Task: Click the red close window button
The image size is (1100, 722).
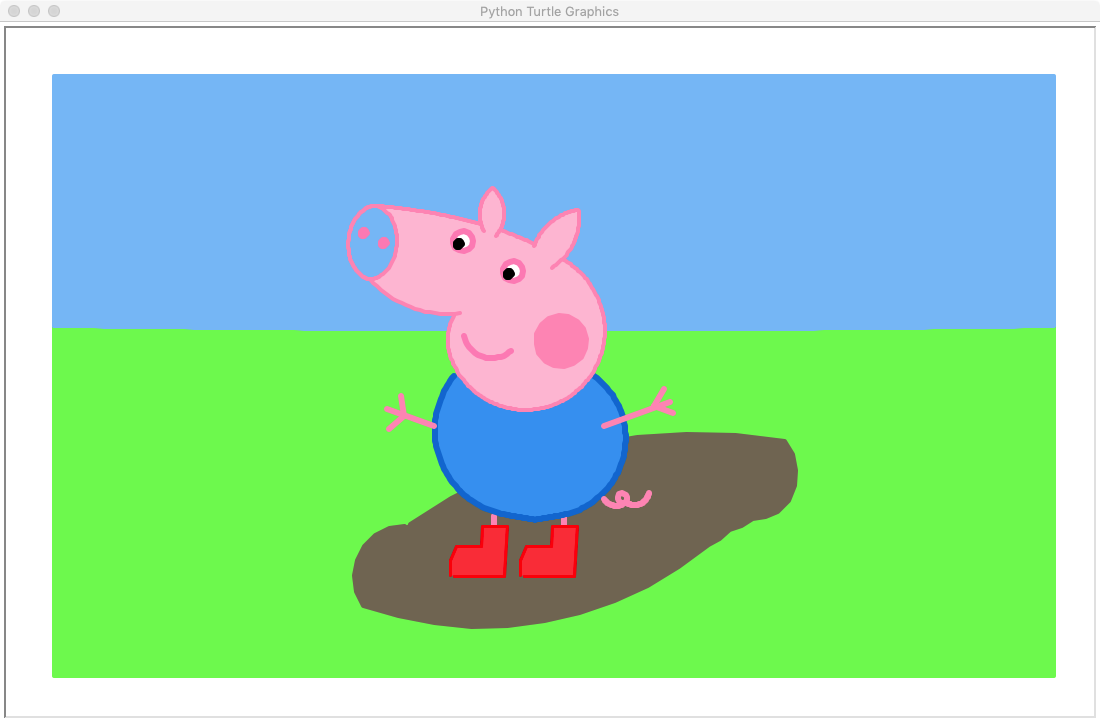Action: pyautogui.click(x=14, y=11)
